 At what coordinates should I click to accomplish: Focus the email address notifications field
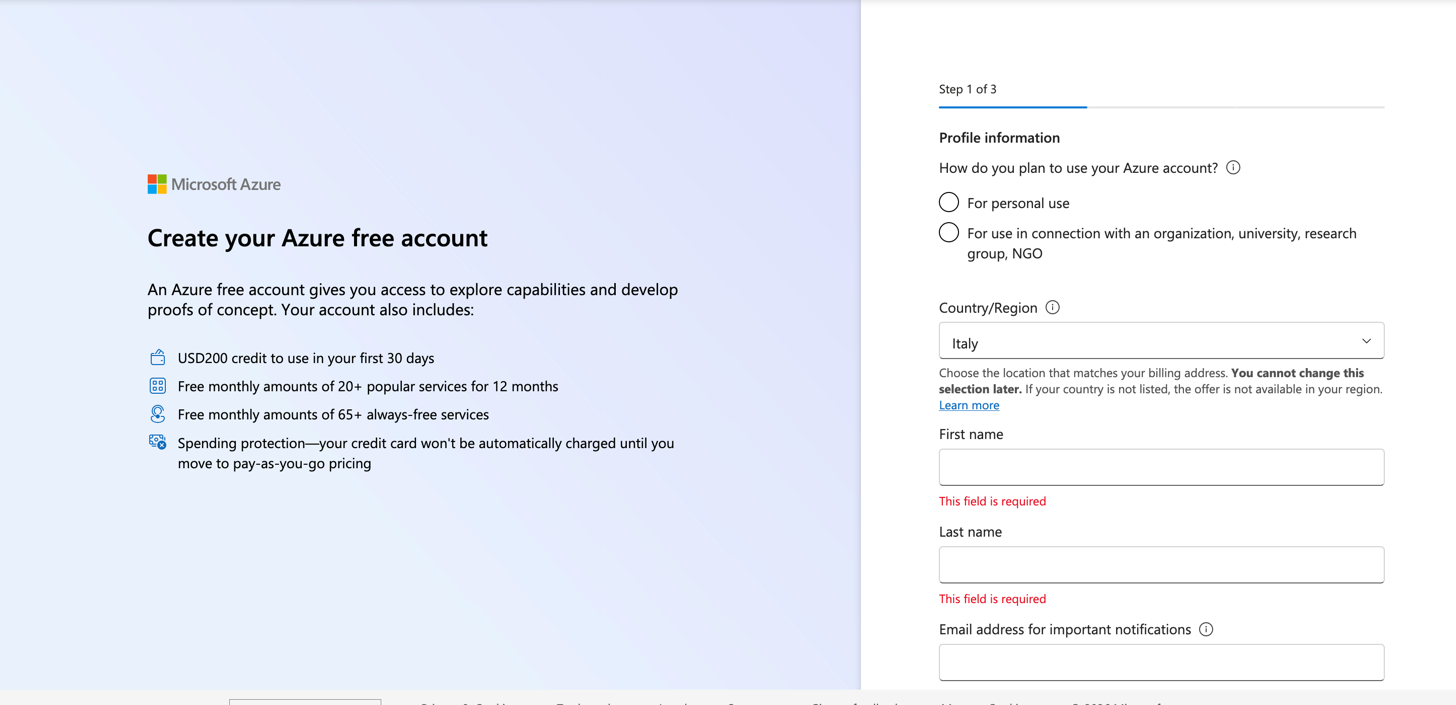(1160, 662)
